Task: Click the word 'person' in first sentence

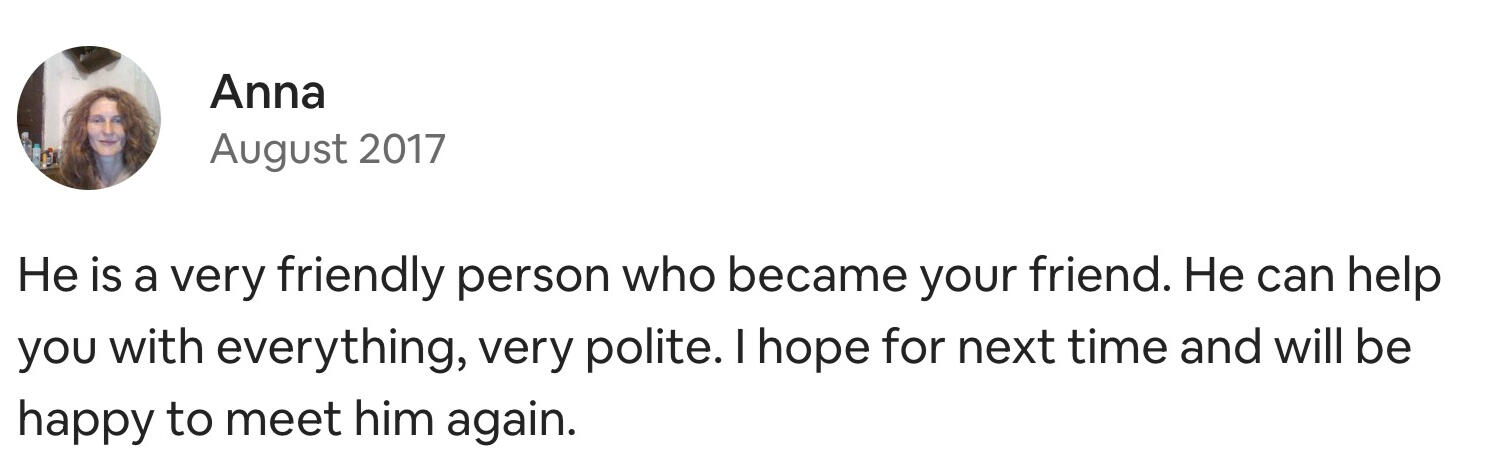Action: tap(532, 277)
